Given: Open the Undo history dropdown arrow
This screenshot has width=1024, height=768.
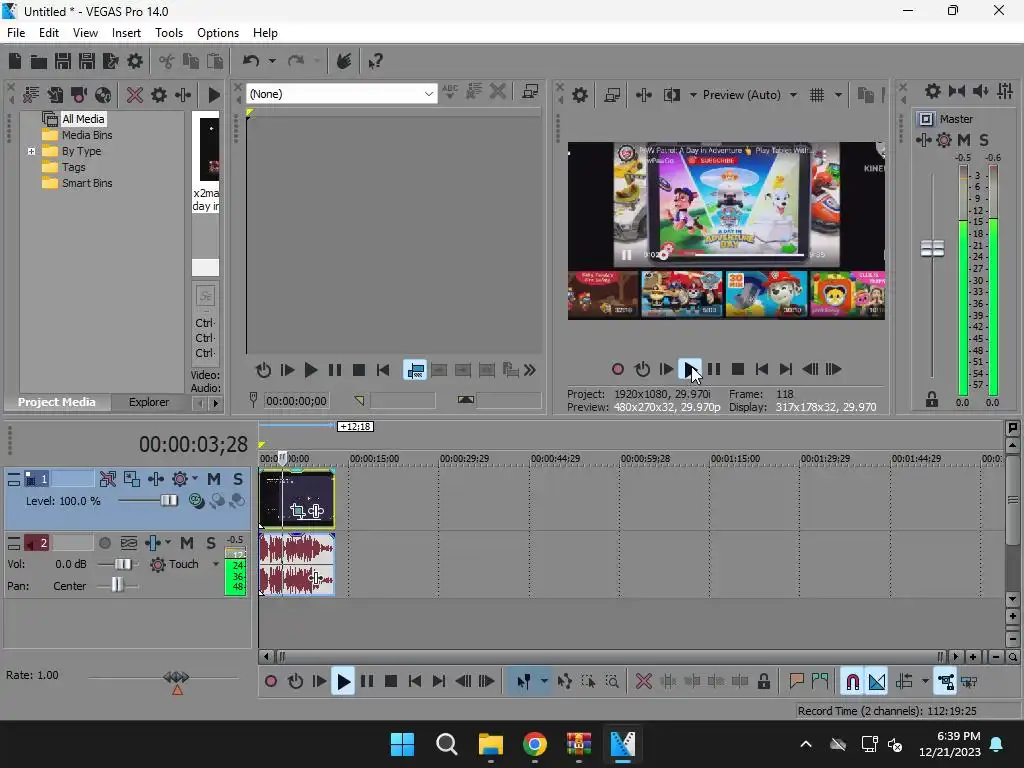Looking at the screenshot, I should click(272, 61).
